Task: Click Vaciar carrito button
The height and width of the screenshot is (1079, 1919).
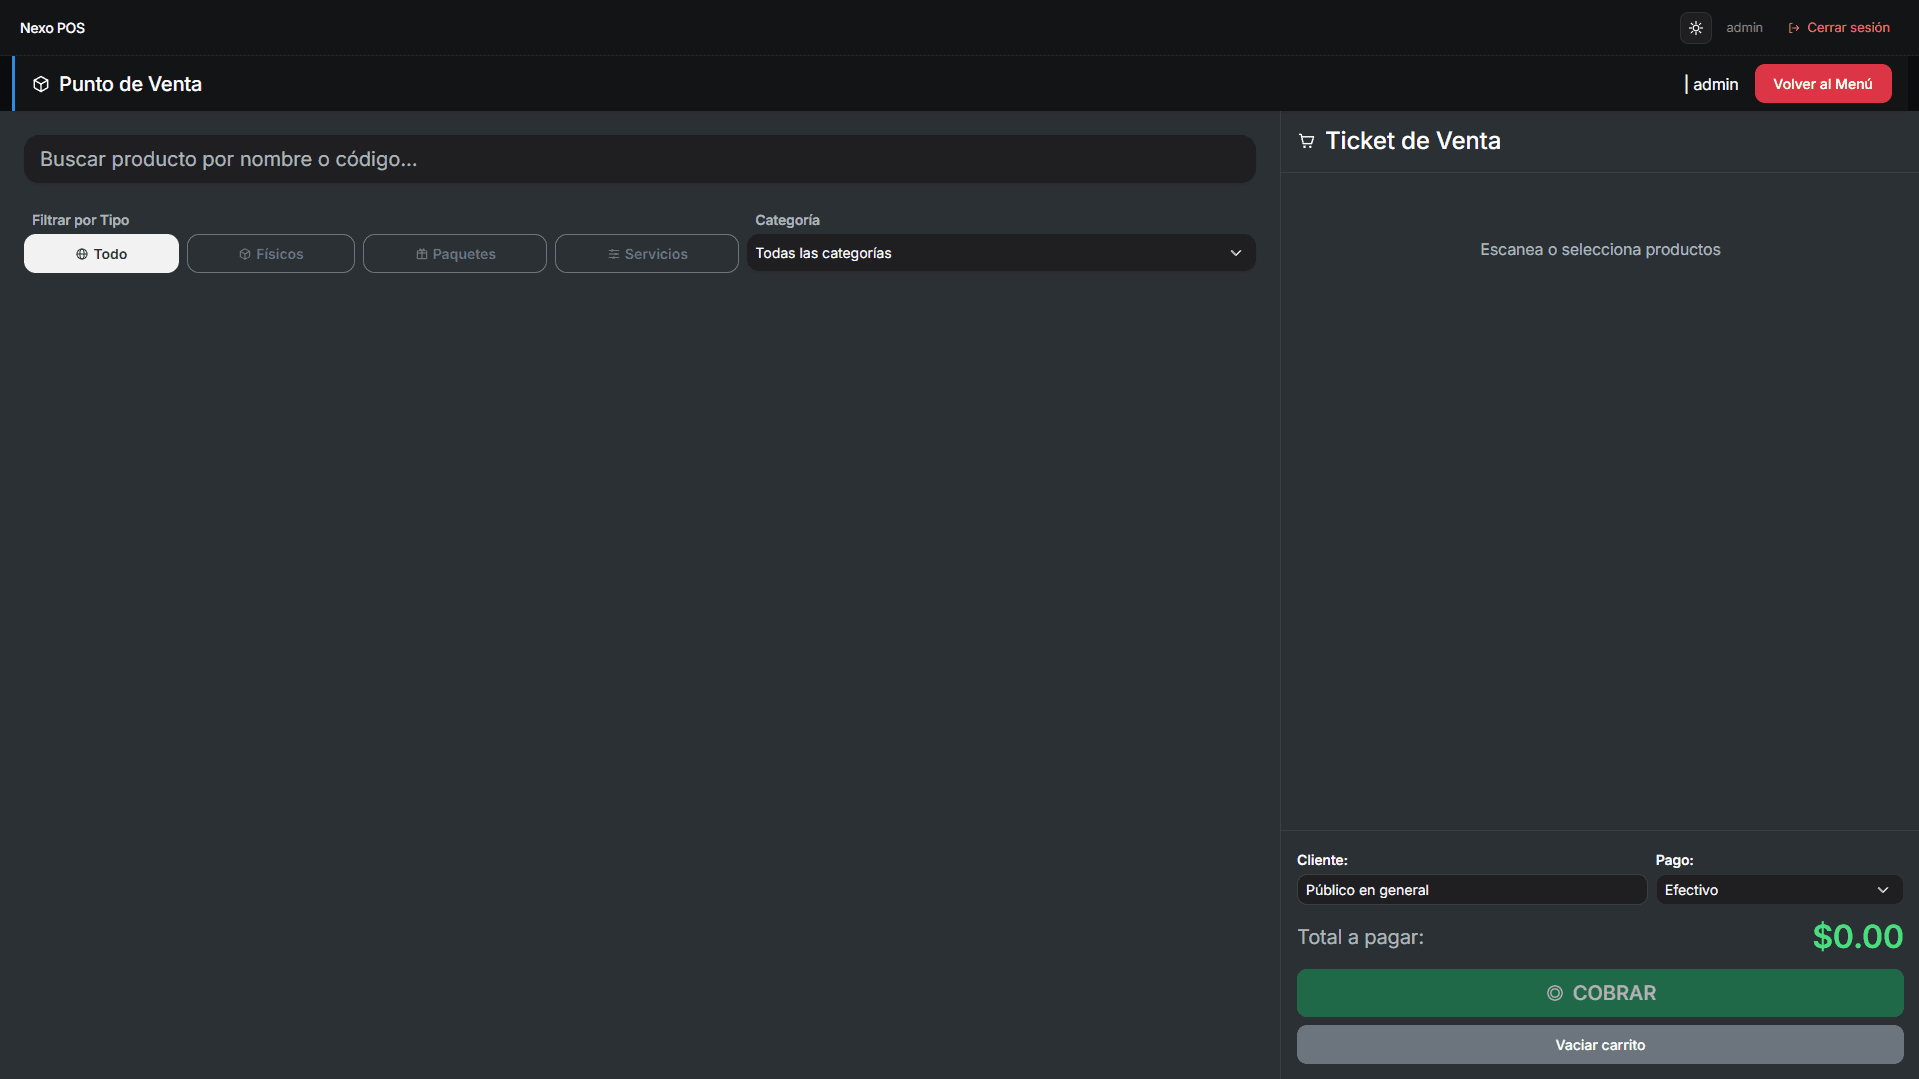Action: click(1600, 1045)
